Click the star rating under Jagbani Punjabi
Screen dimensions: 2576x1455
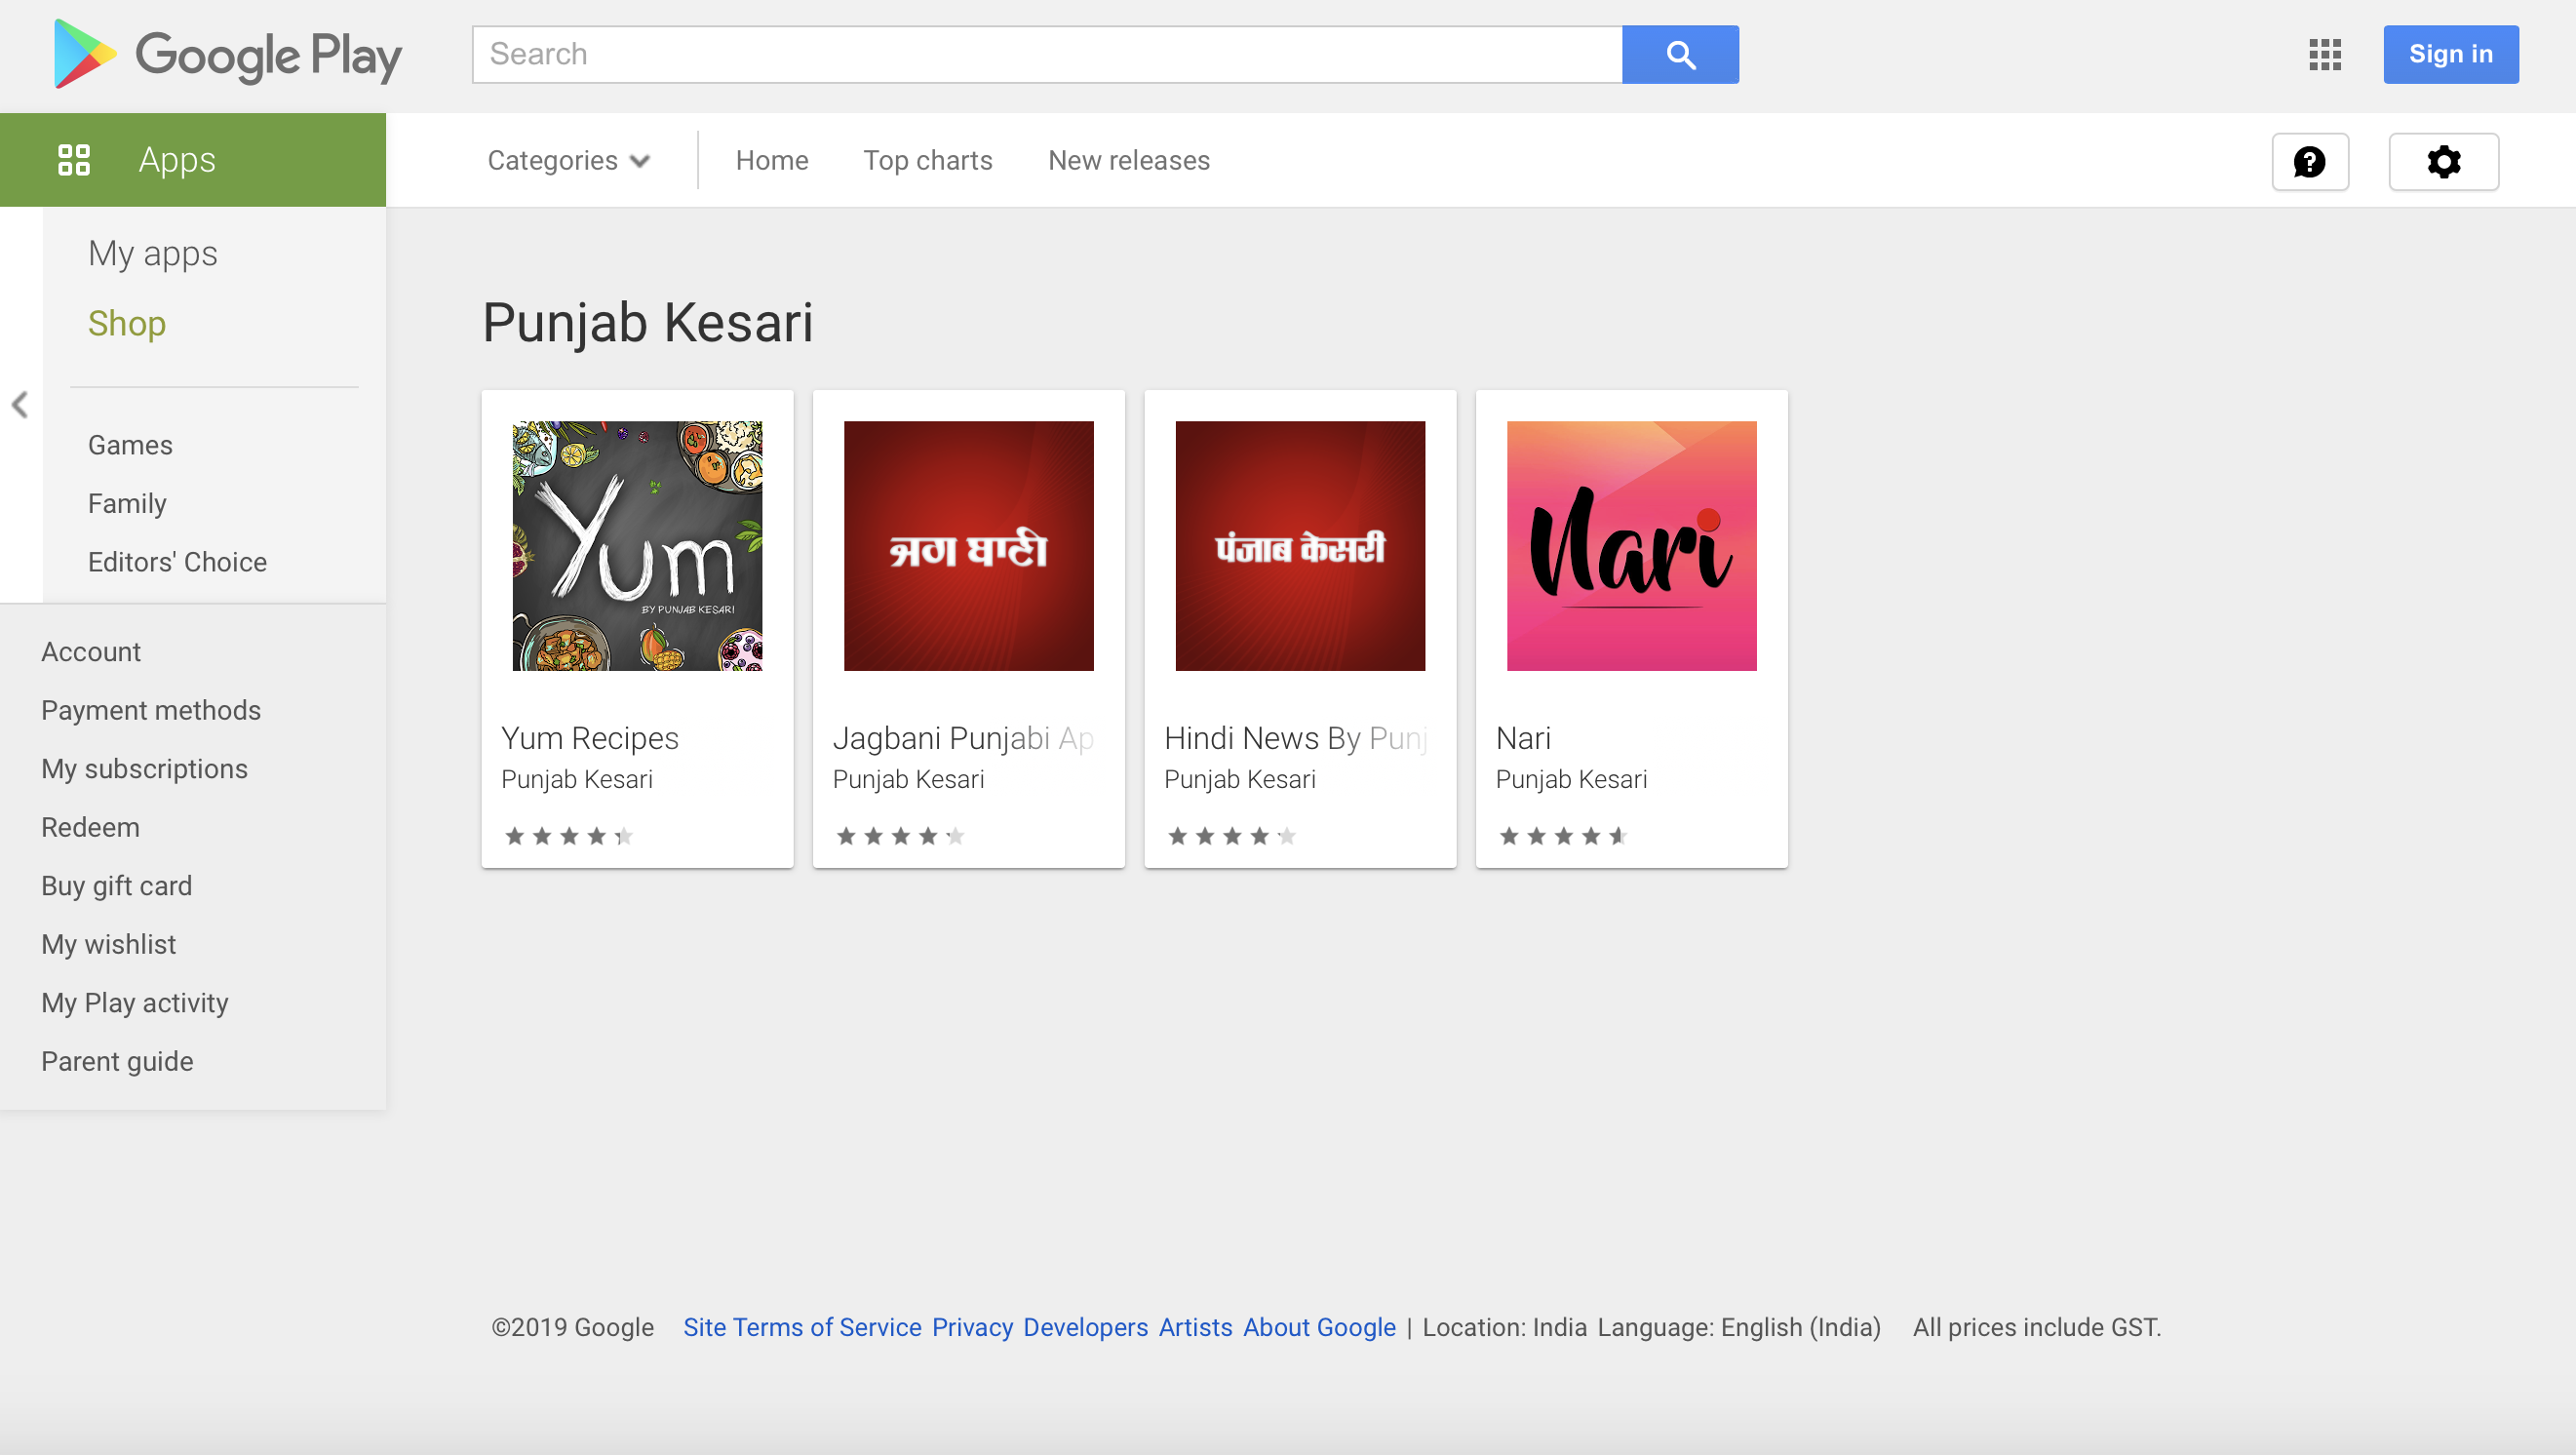click(x=900, y=836)
